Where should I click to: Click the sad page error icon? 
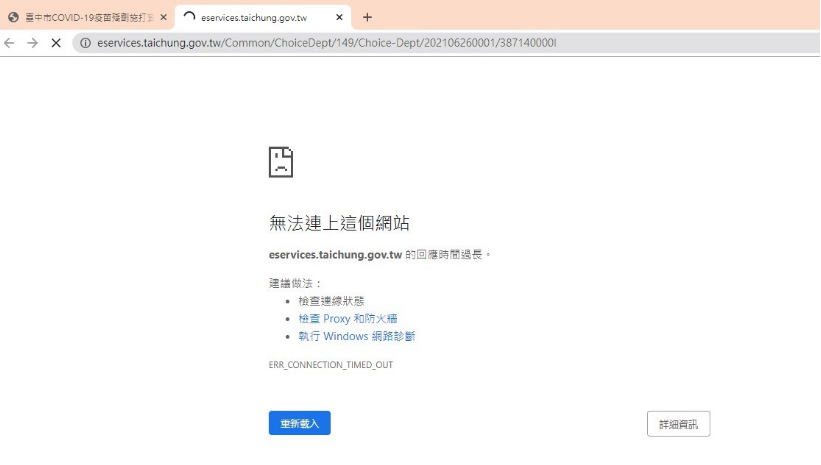(281, 162)
